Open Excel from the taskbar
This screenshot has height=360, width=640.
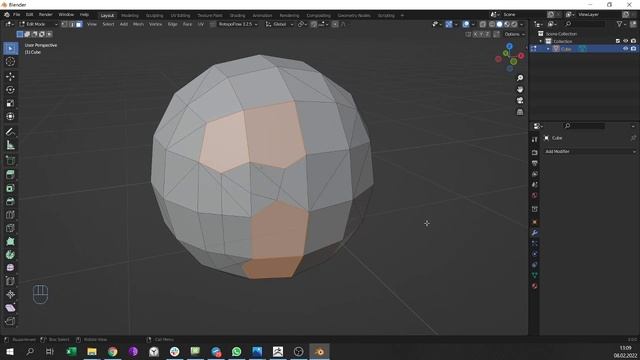(71, 351)
